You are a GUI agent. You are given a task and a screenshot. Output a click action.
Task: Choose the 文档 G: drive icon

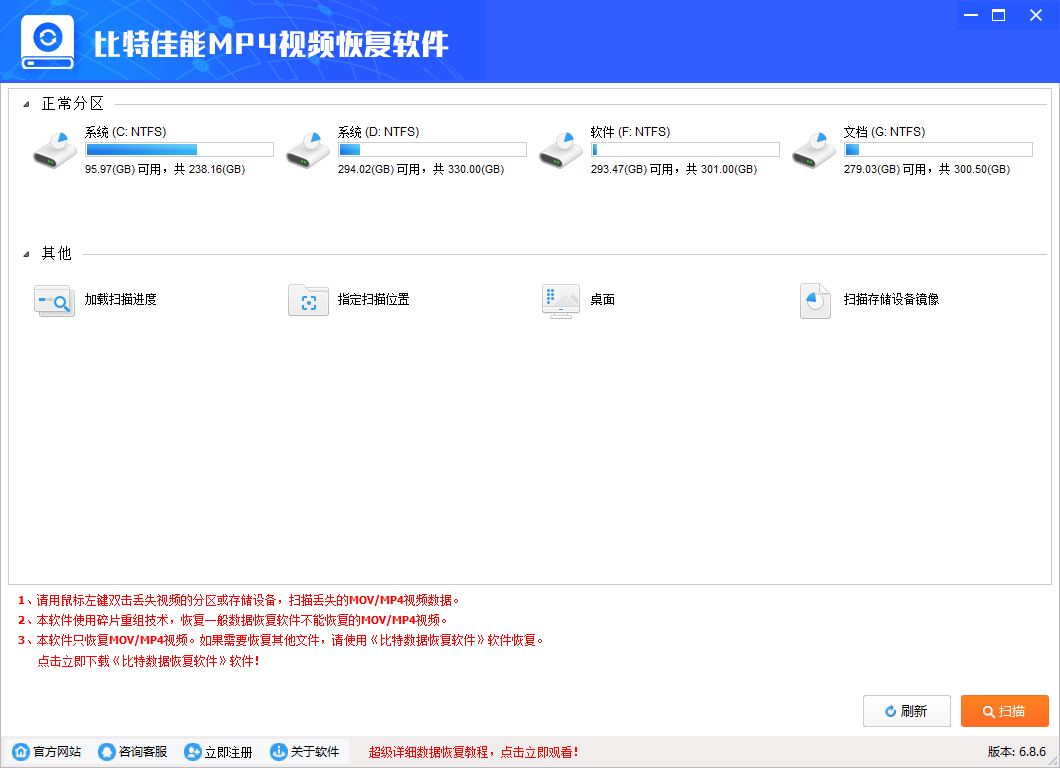click(813, 150)
